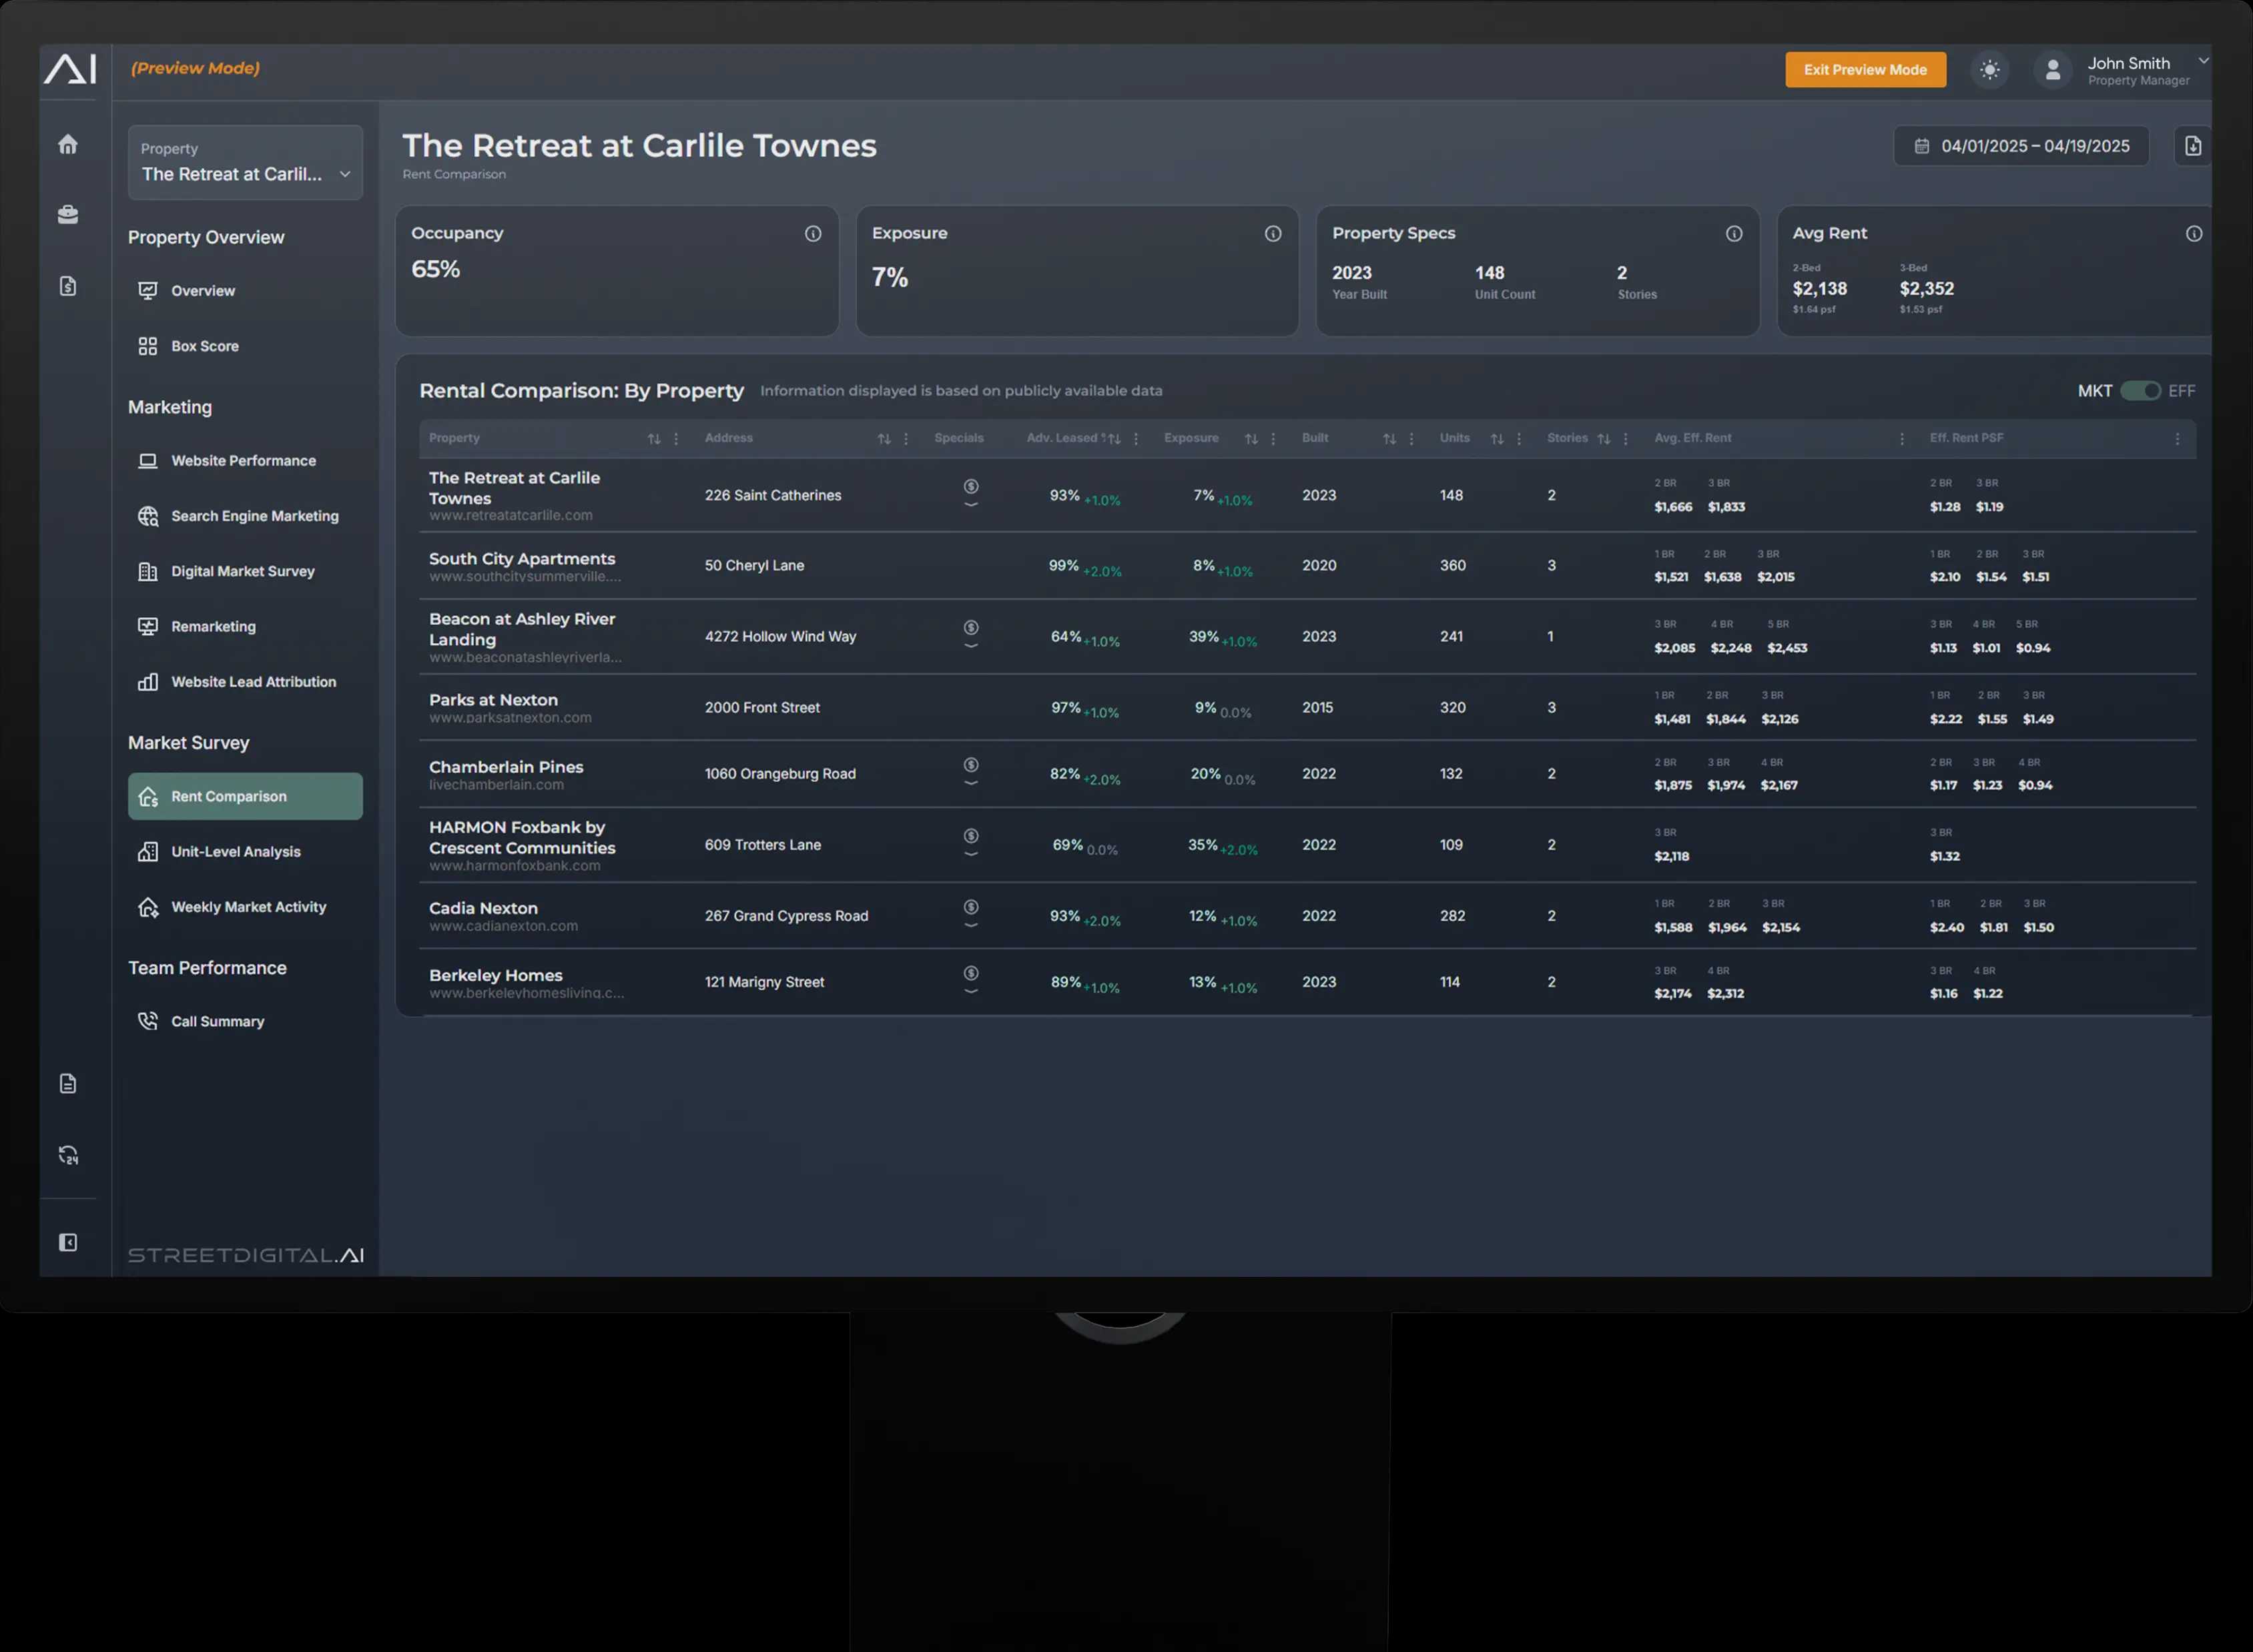Open Digital Market Survey
2253x1652 pixels.
point(245,571)
